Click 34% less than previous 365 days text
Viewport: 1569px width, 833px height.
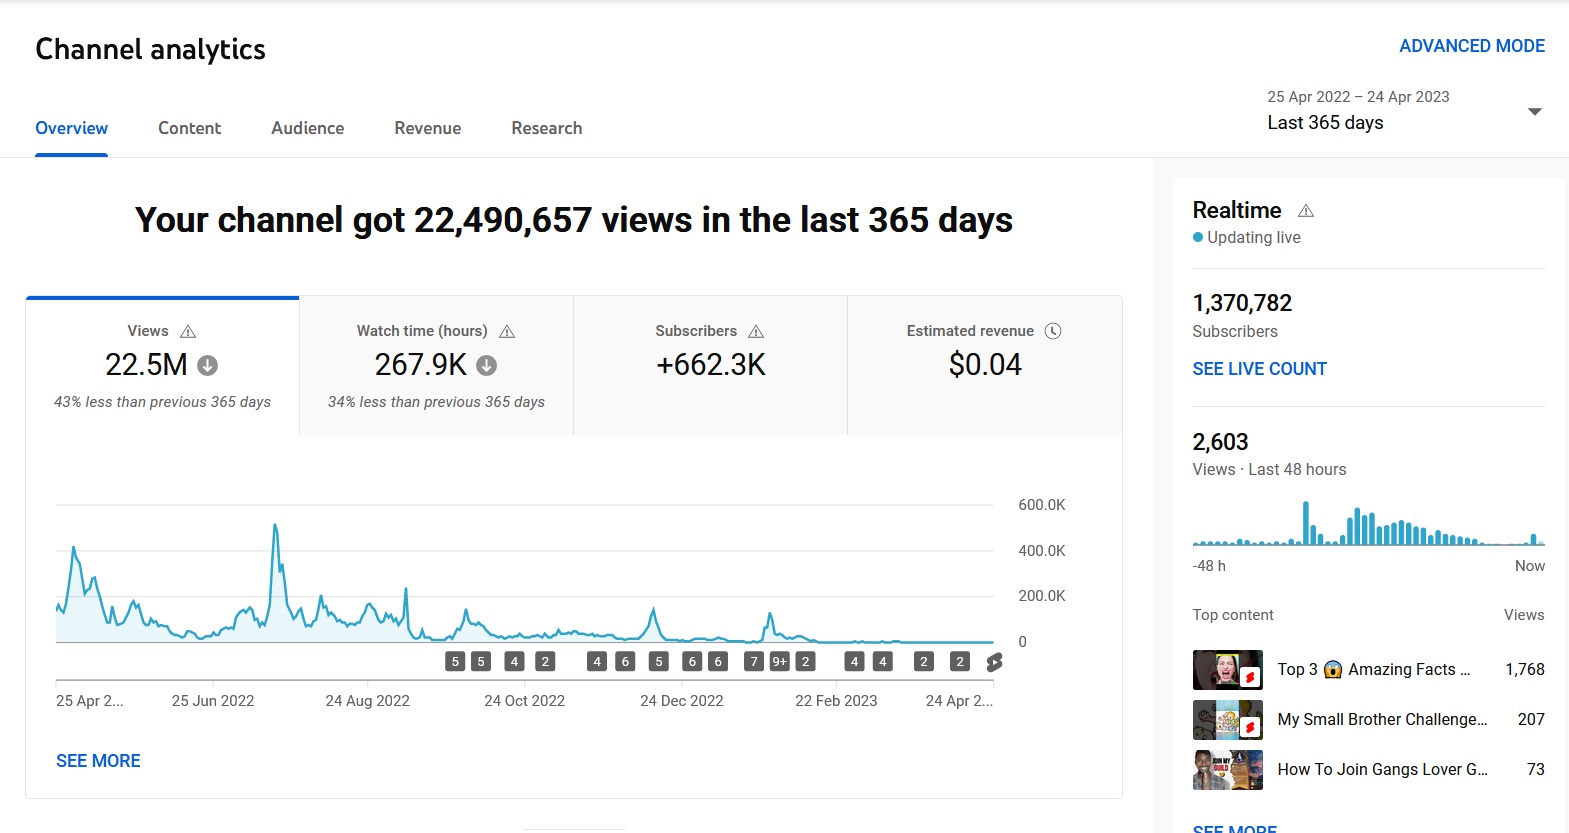437,402
